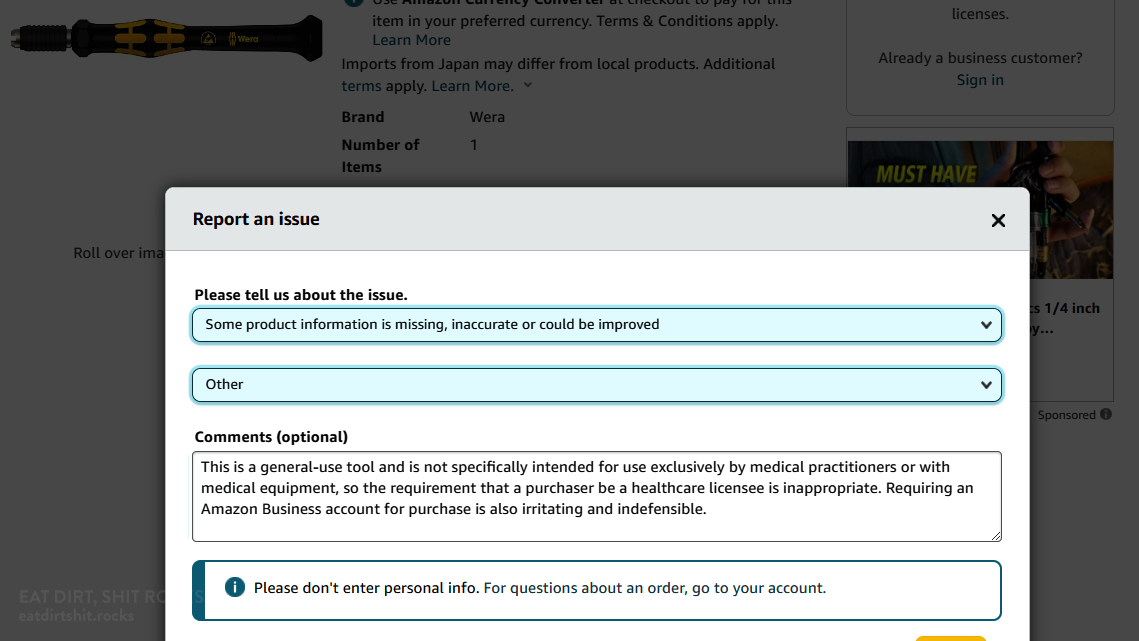Screen dimensions: 1139x641
Task: Click 'Learn More.' after terms apply
Action: (x=472, y=86)
